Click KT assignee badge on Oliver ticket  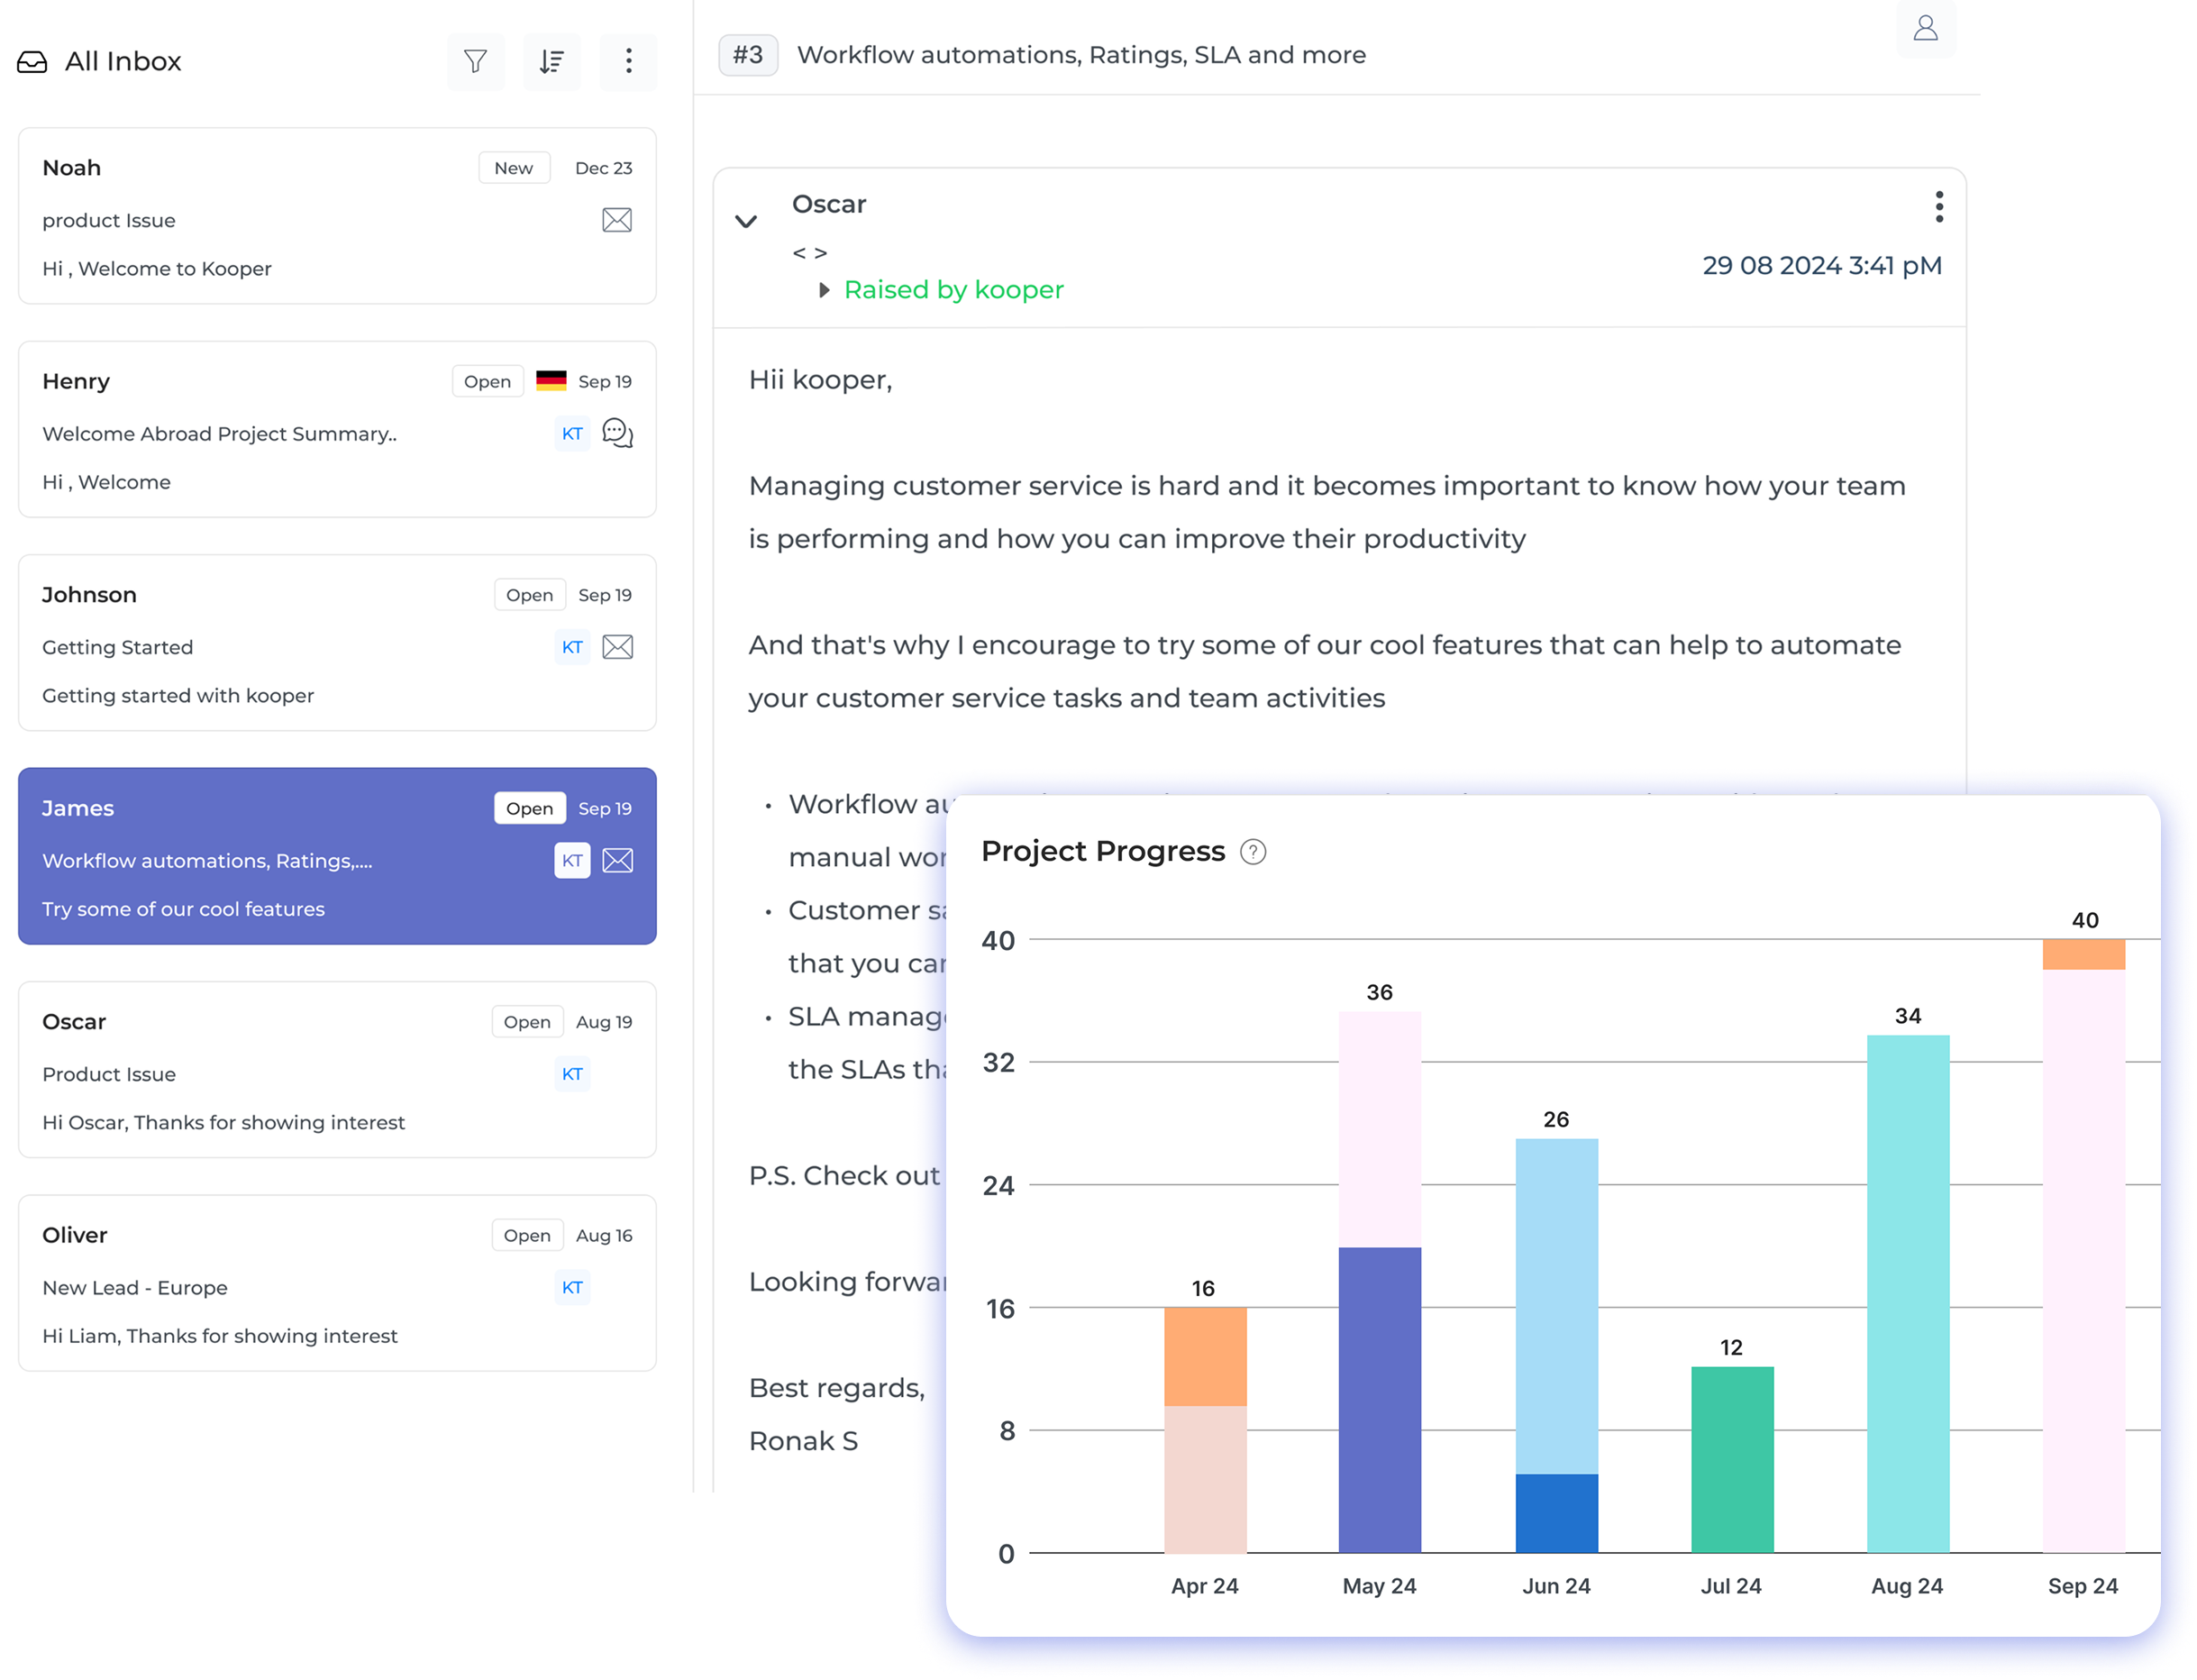pos(572,1287)
